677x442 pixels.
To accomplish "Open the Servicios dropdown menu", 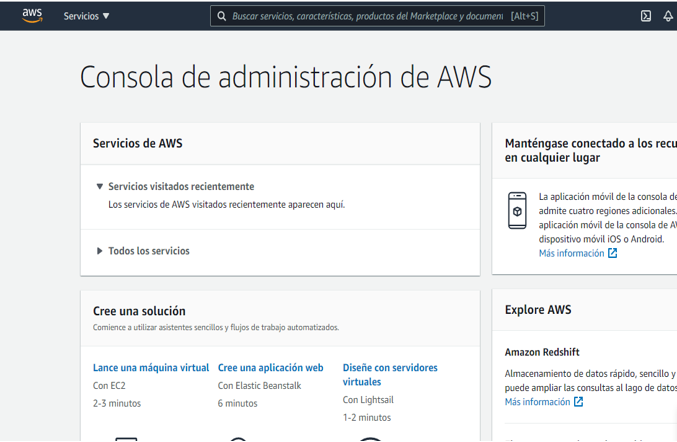I will click(86, 16).
